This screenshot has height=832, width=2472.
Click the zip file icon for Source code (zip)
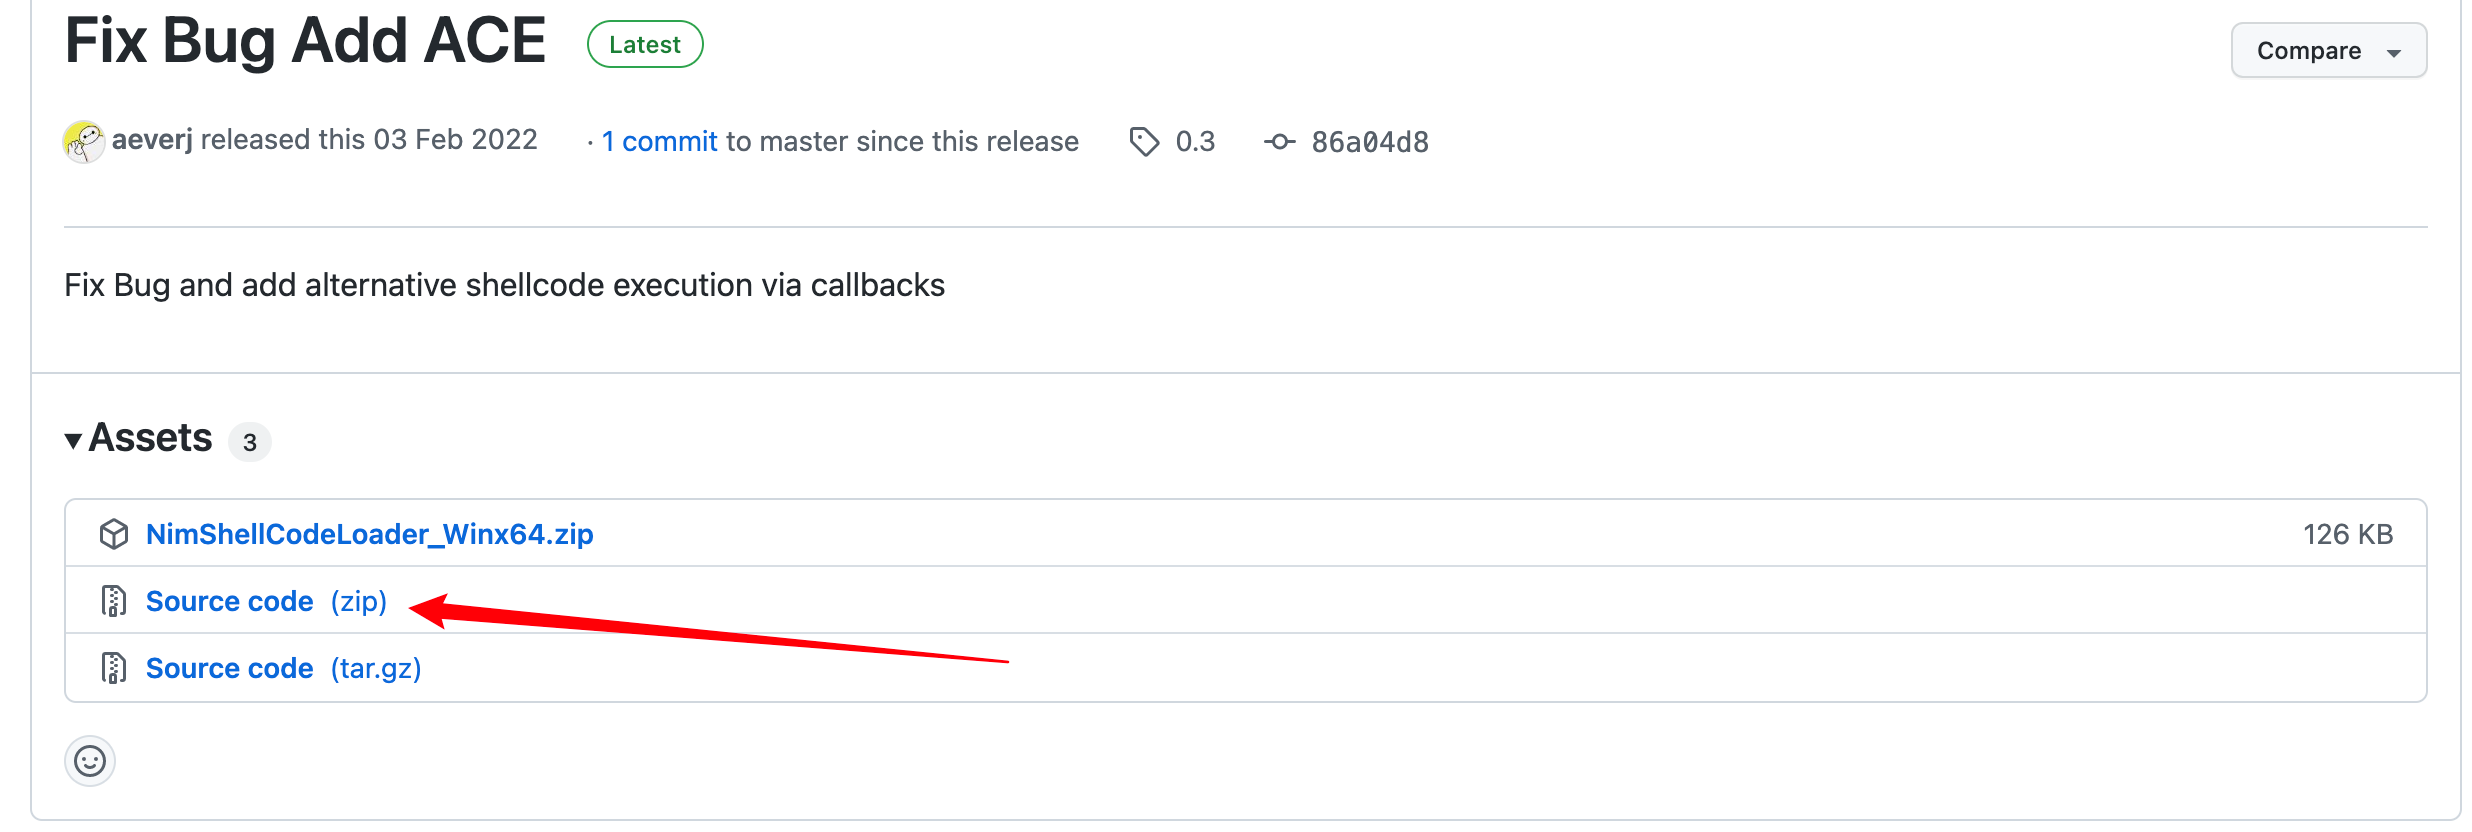(x=114, y=601)
